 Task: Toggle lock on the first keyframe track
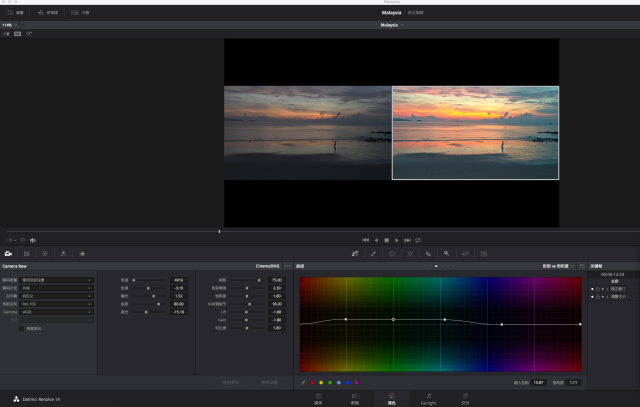click(x=599, y=288)
